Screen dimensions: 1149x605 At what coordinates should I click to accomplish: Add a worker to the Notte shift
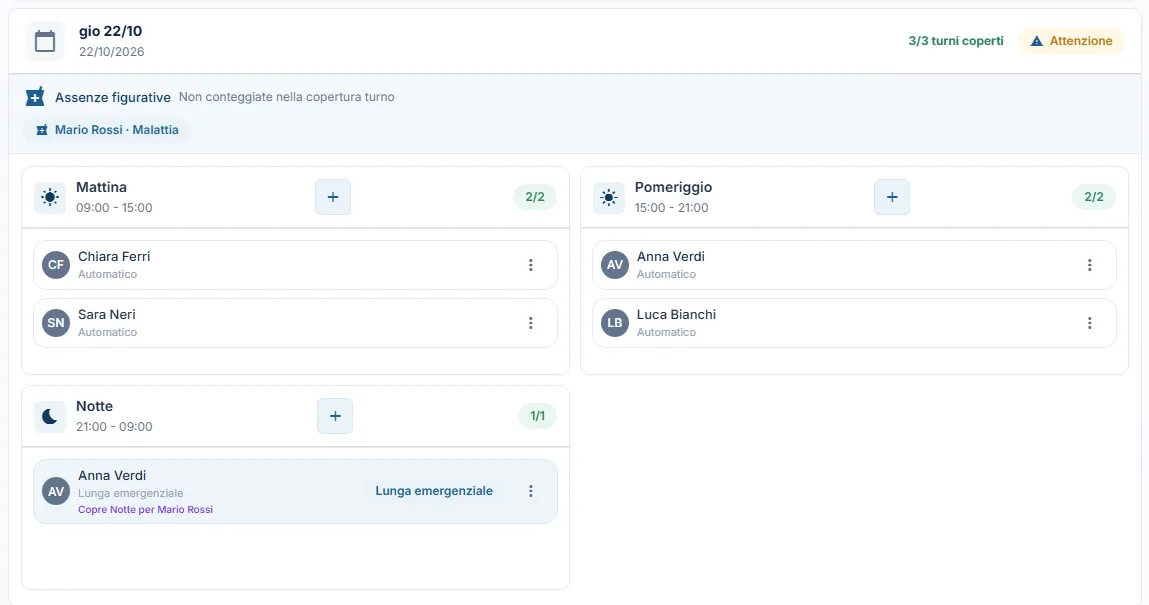[x=335, y=416]
